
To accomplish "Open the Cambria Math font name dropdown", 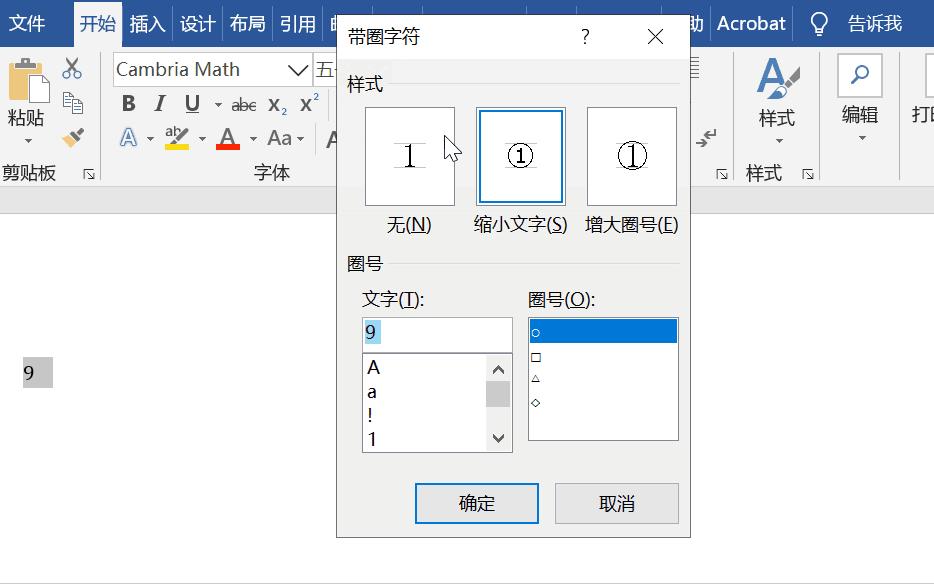I will pos(299,69).
